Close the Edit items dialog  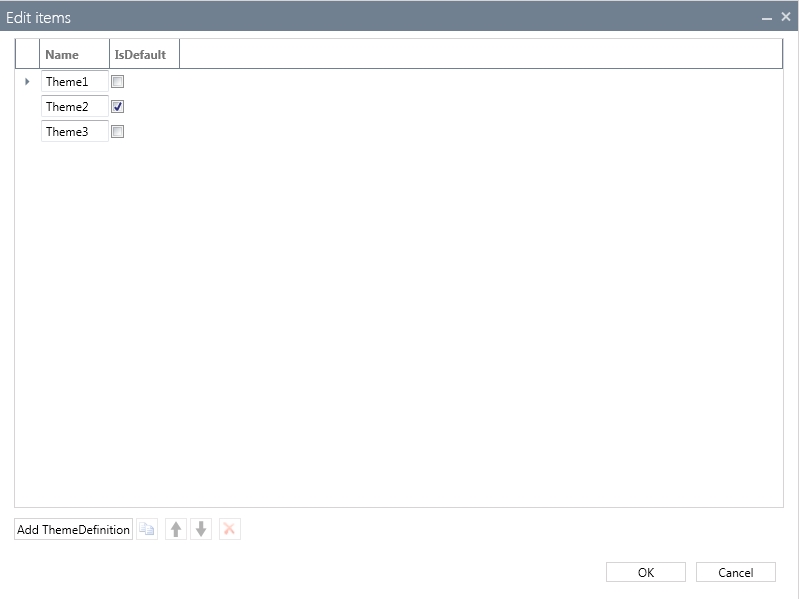tap(786, 17)
